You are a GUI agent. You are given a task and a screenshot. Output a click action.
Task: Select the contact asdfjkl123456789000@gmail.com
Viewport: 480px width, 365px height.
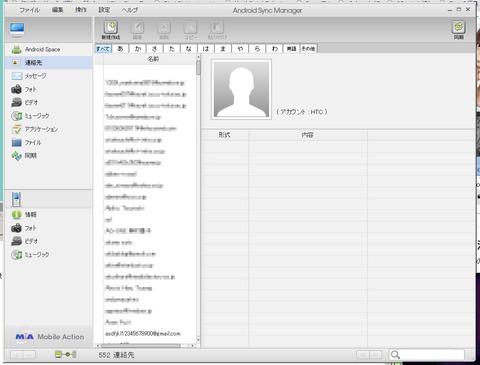143,334
